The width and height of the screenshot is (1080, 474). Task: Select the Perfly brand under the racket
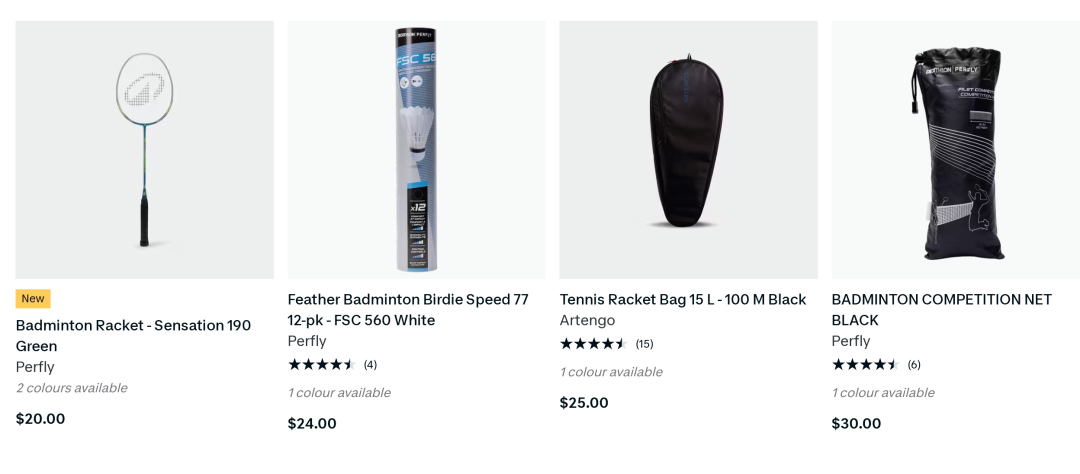(x=35, y=367)
